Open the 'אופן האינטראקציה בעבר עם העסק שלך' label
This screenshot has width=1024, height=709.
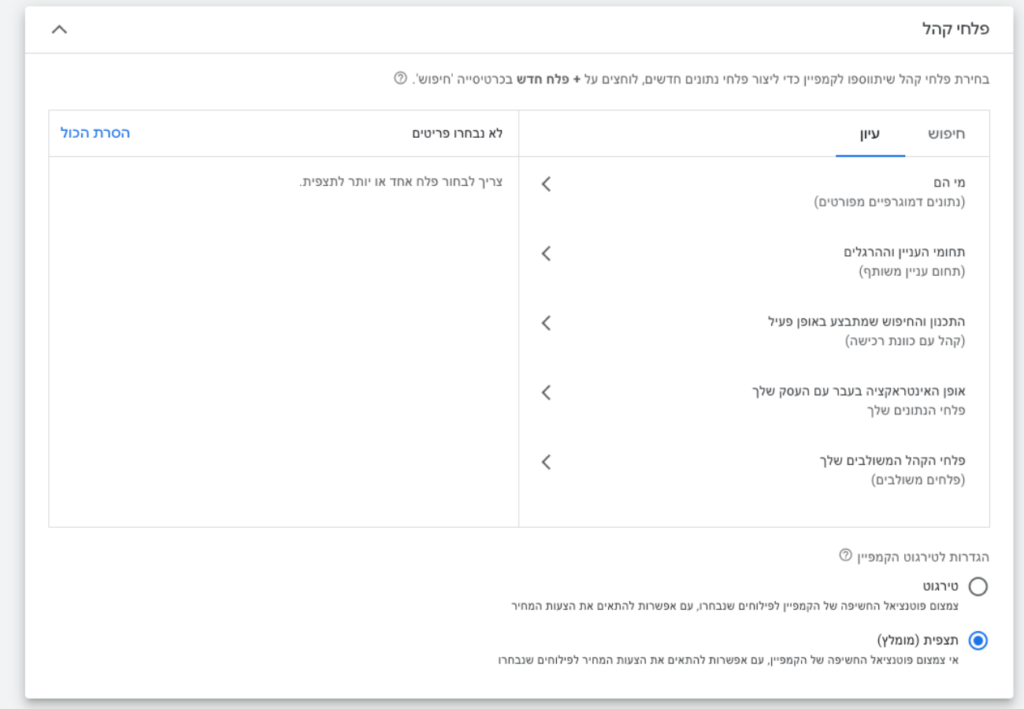pyautogui.click(x=858, y=391)
